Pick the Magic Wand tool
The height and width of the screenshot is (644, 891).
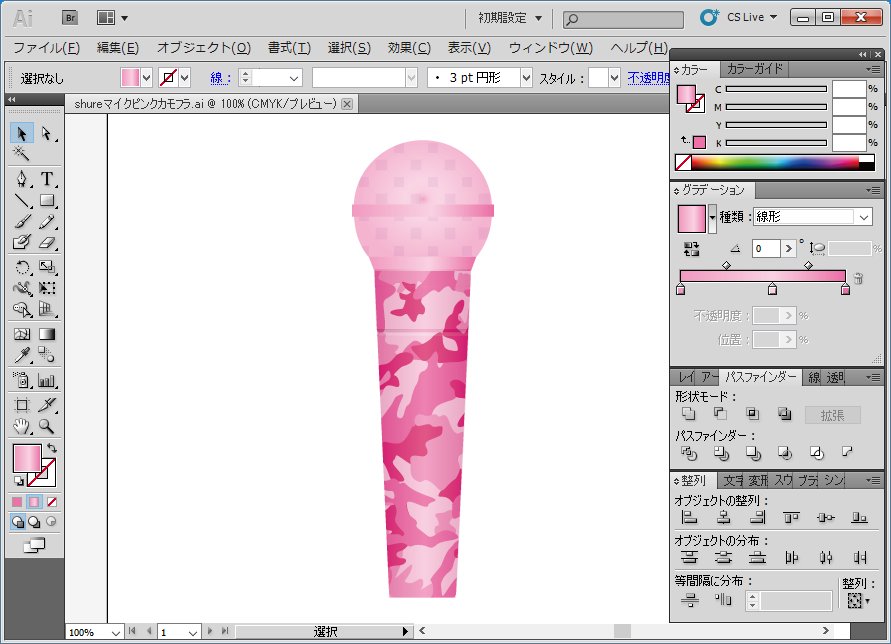[x=22, y=155]
